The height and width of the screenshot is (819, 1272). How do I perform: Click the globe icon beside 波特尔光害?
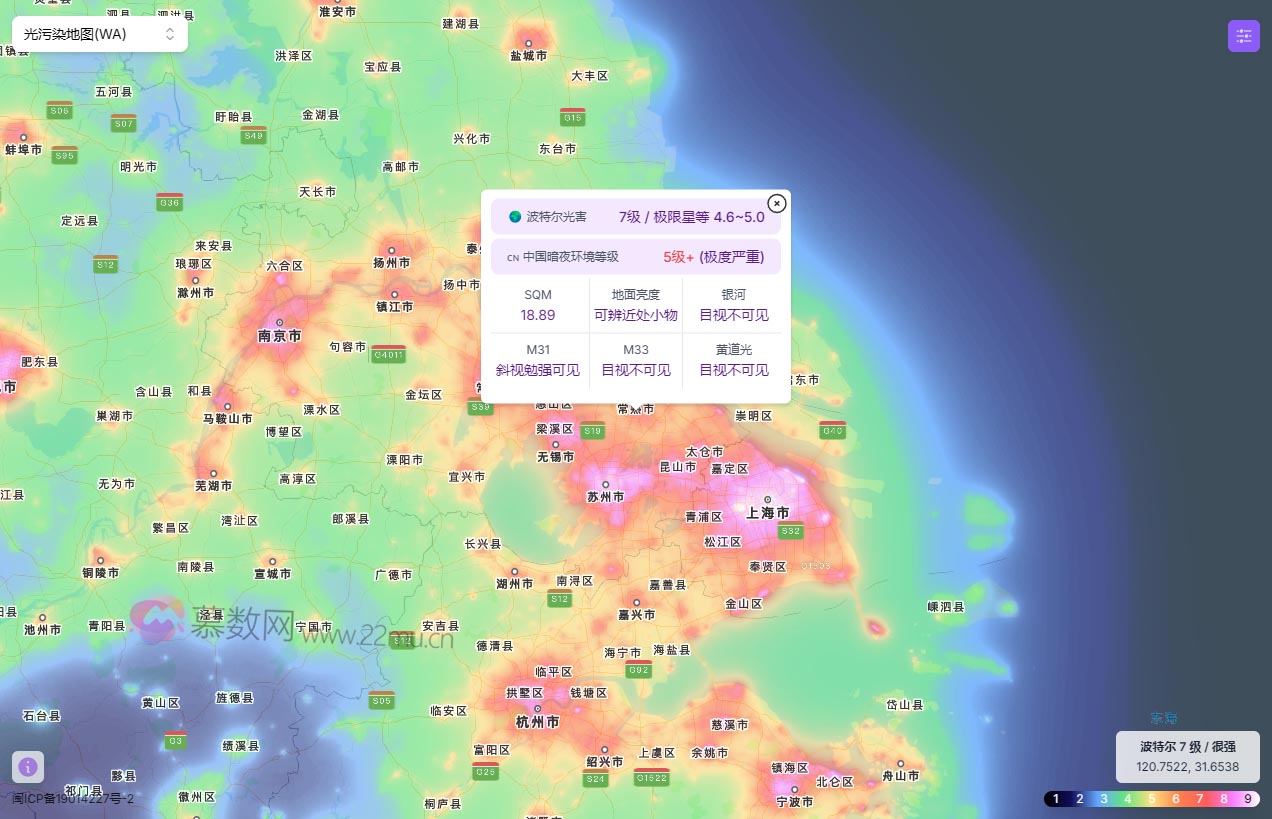(x=513, y=216)
